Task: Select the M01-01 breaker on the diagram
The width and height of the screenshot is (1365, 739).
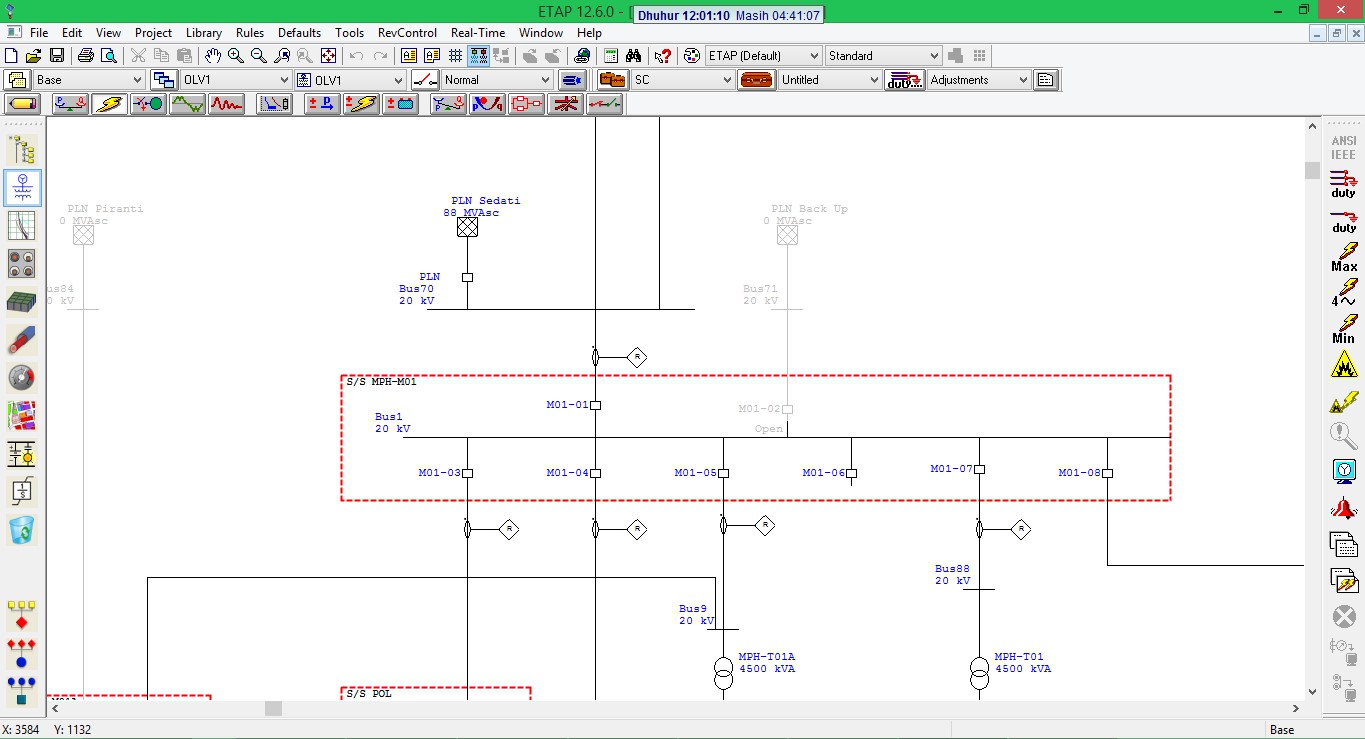Action: coord(595,405)
